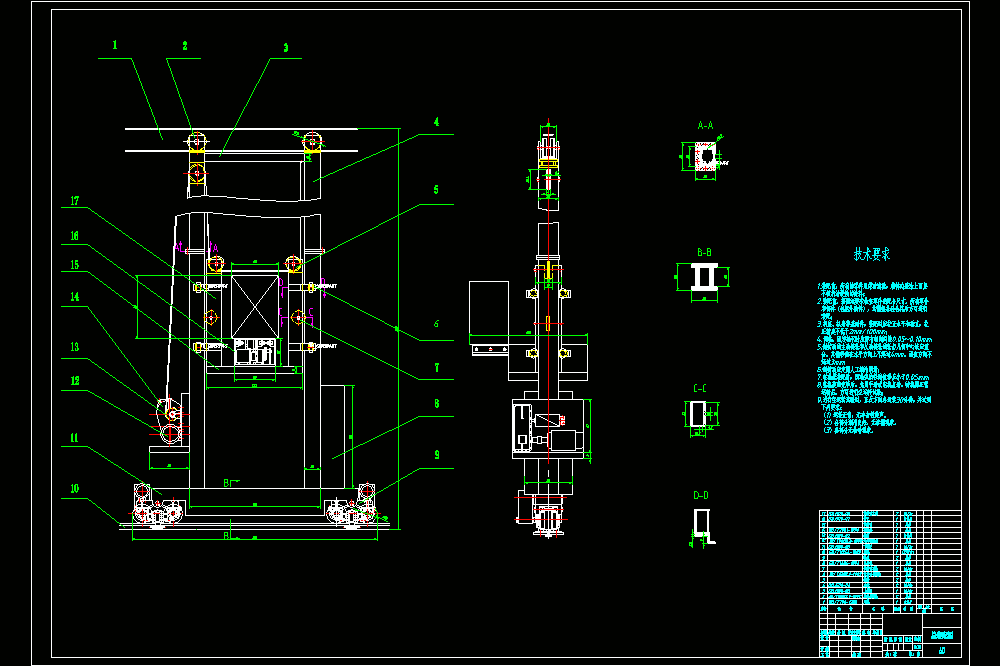This screenshot has height=666, width=1000.
Task: Select callout number 8 label
Action: pos(437,404)
